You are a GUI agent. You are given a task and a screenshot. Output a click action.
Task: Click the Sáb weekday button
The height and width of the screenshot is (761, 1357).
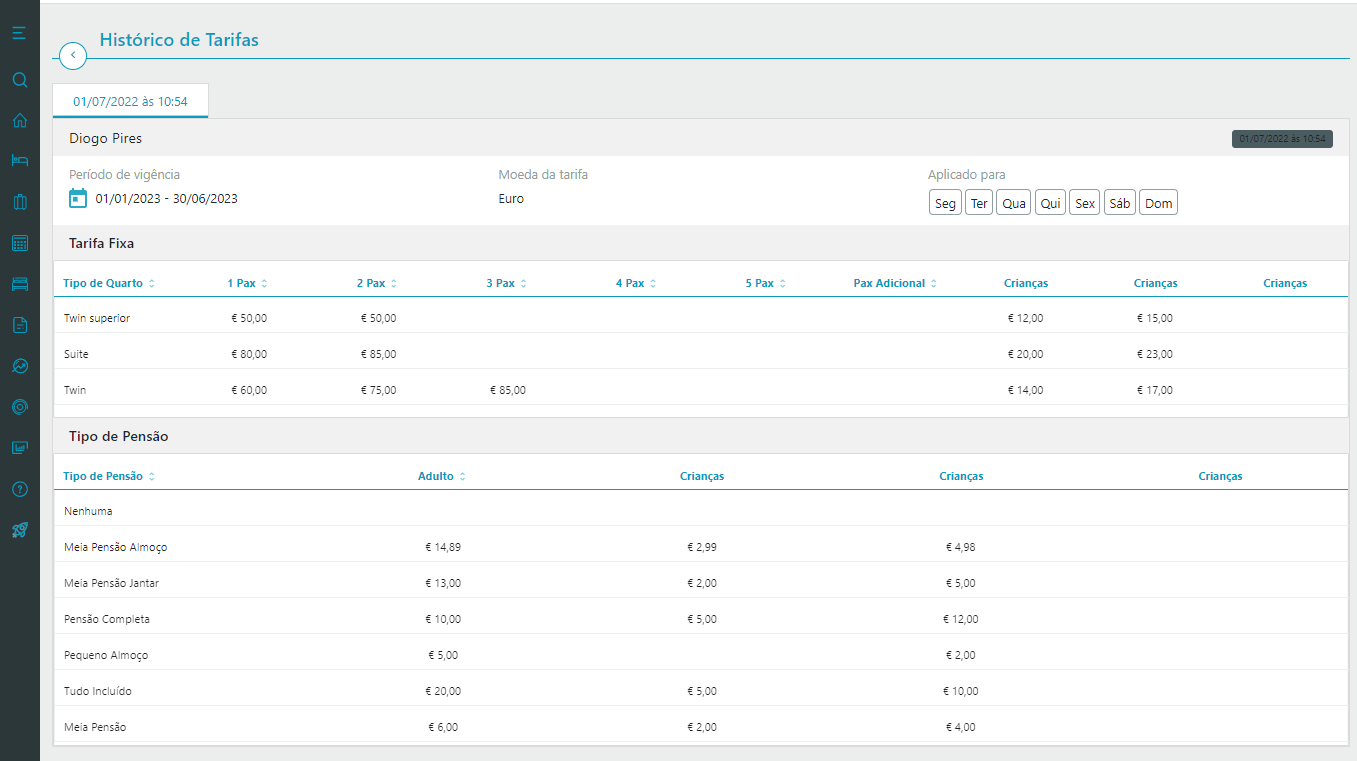coord(1119,203)
